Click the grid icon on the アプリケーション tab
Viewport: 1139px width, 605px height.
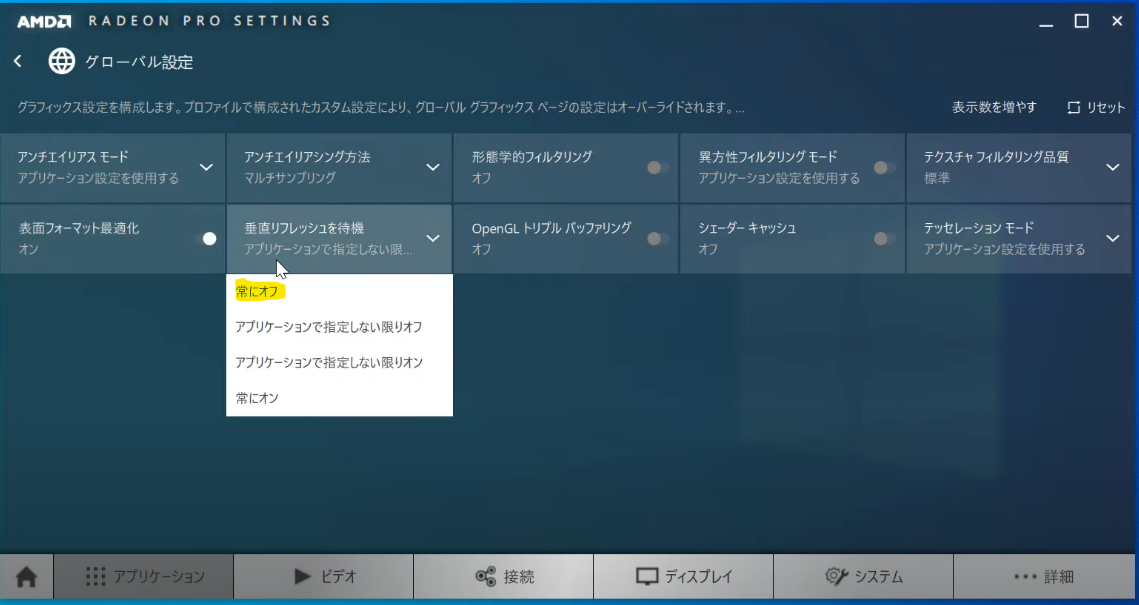click(x=96, y=577)
